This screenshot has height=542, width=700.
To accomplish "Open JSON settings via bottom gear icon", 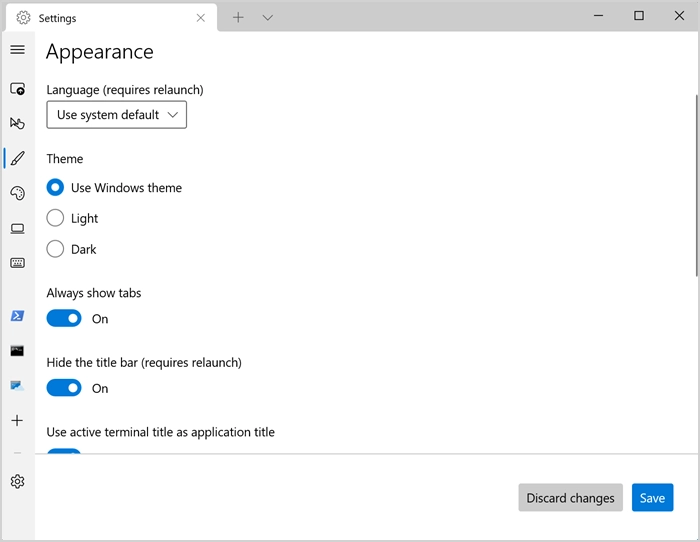I will pyautogui.click(x=17, y=482).
